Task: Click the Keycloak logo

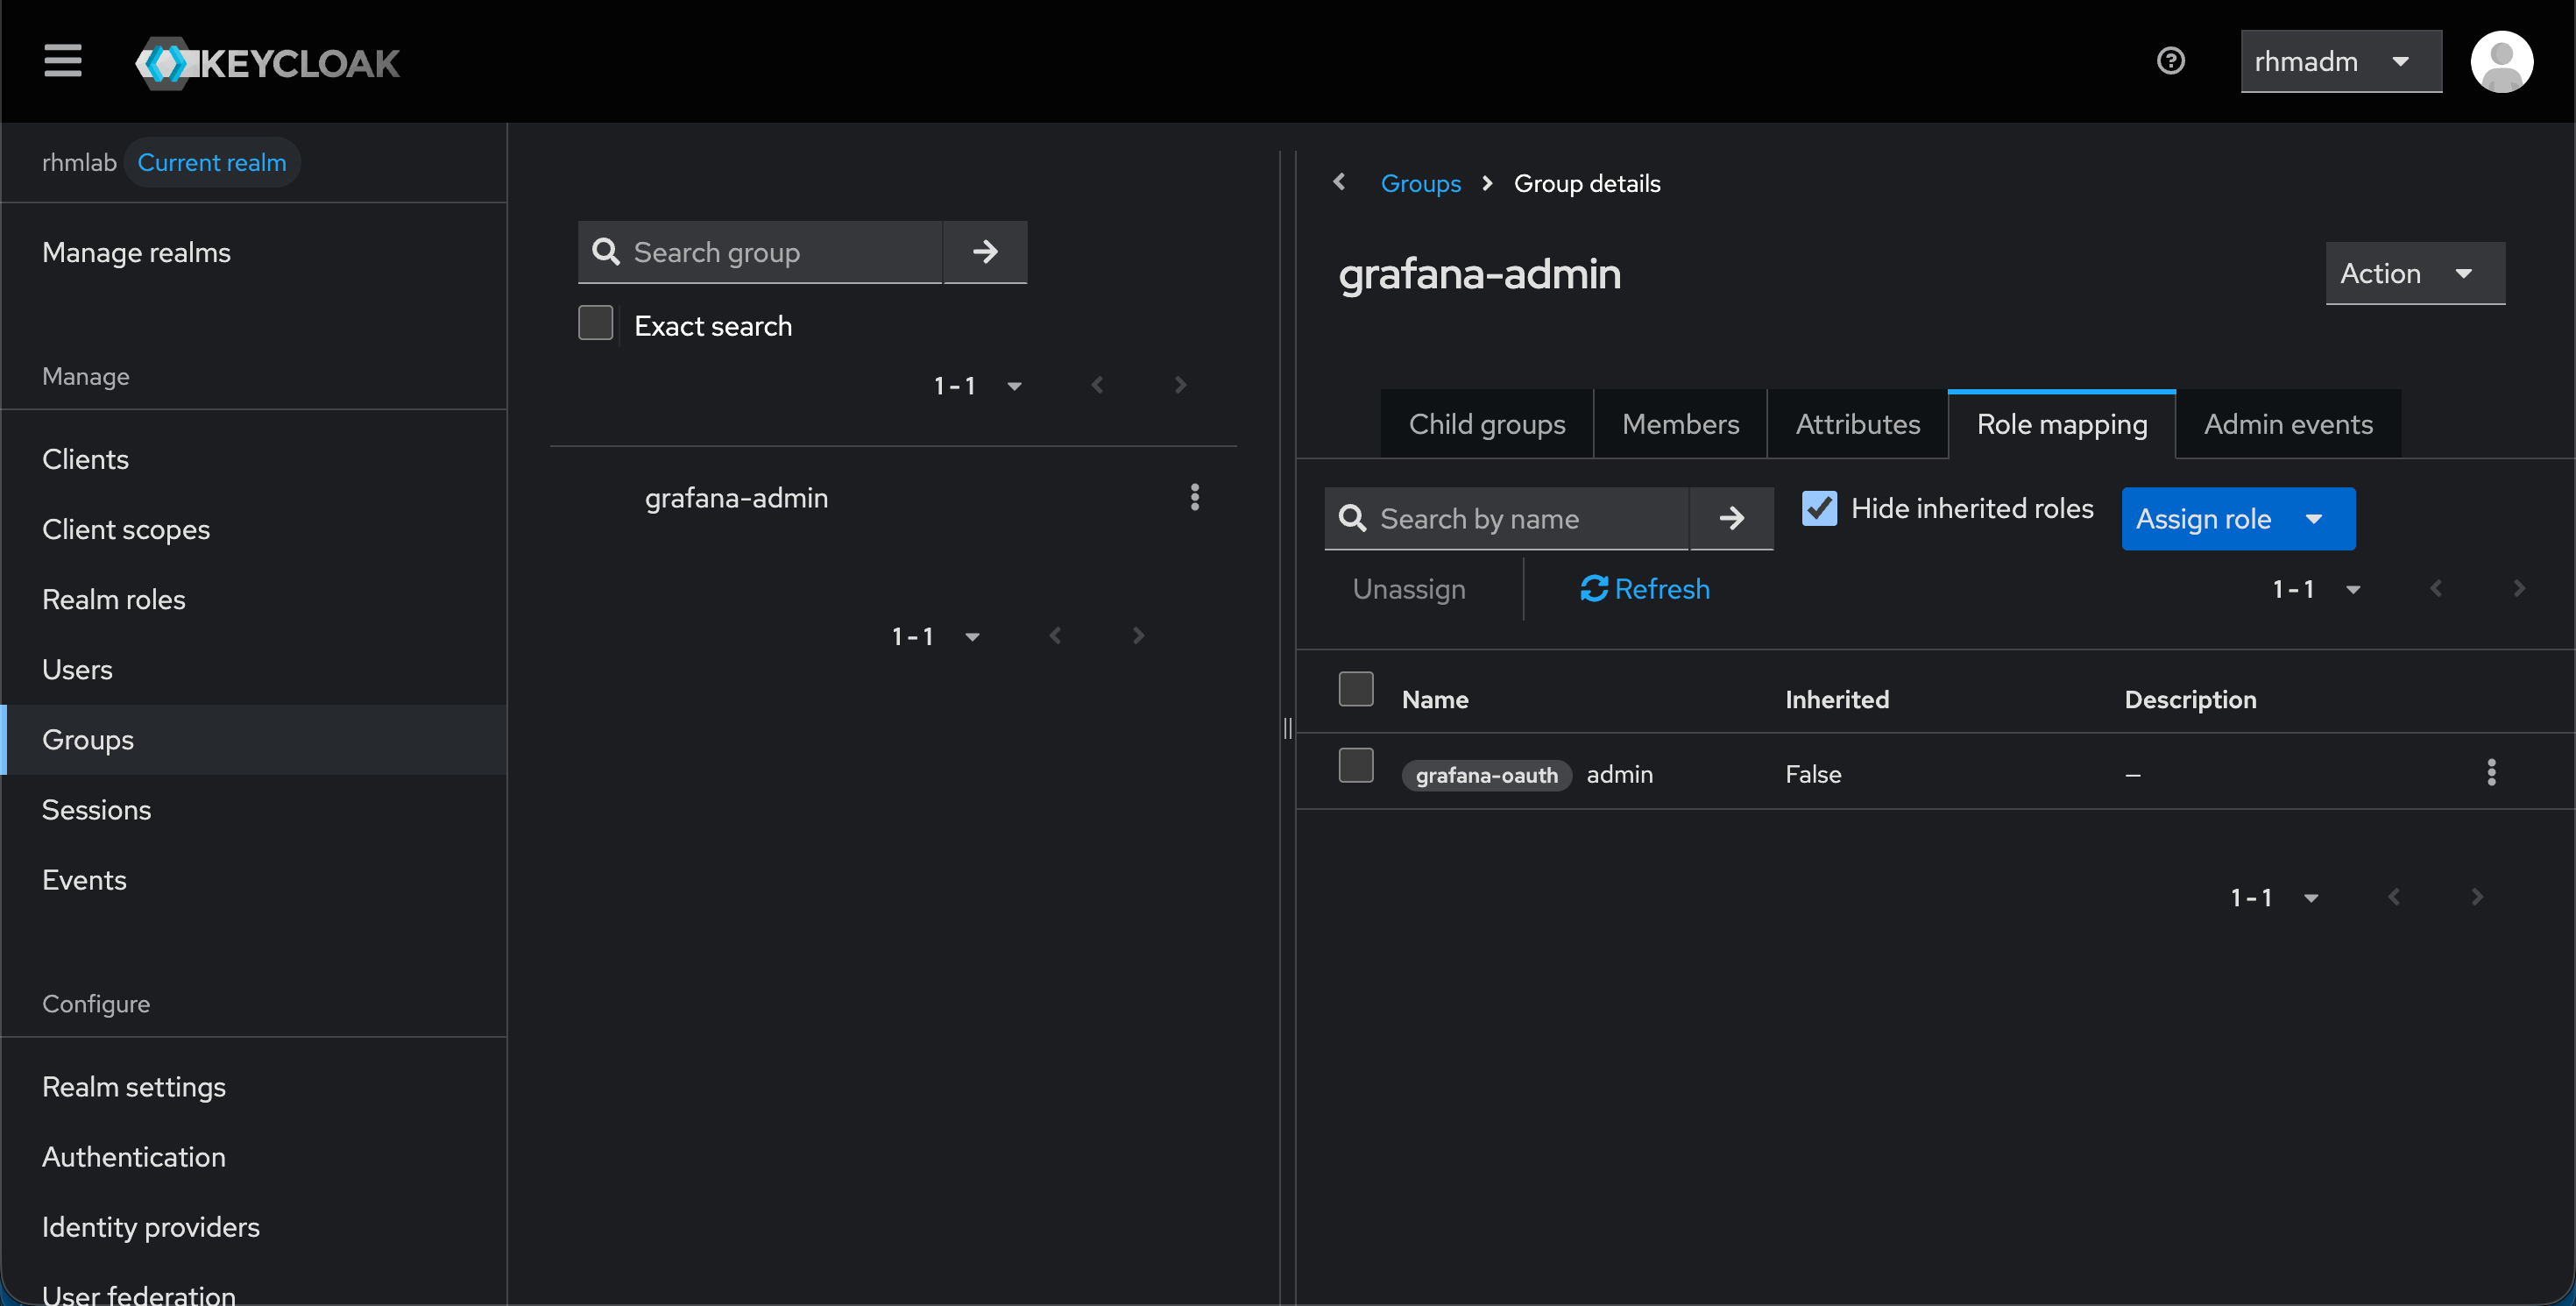Action: (x=266, y=62)
